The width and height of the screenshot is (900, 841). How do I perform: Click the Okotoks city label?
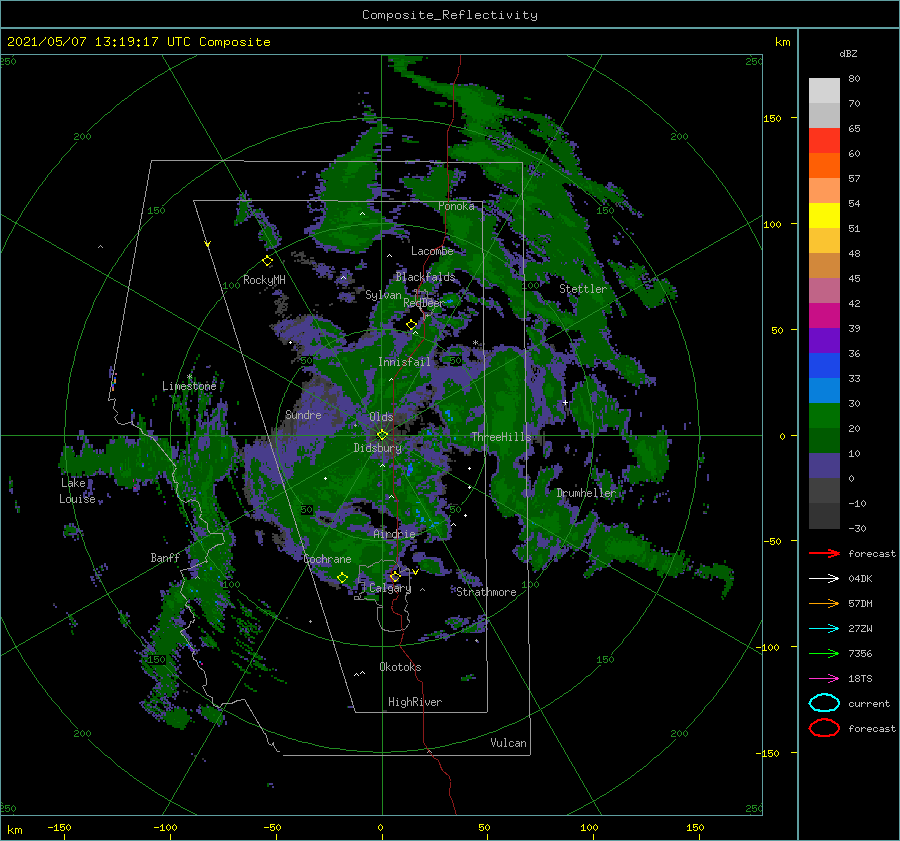[400, 667]
